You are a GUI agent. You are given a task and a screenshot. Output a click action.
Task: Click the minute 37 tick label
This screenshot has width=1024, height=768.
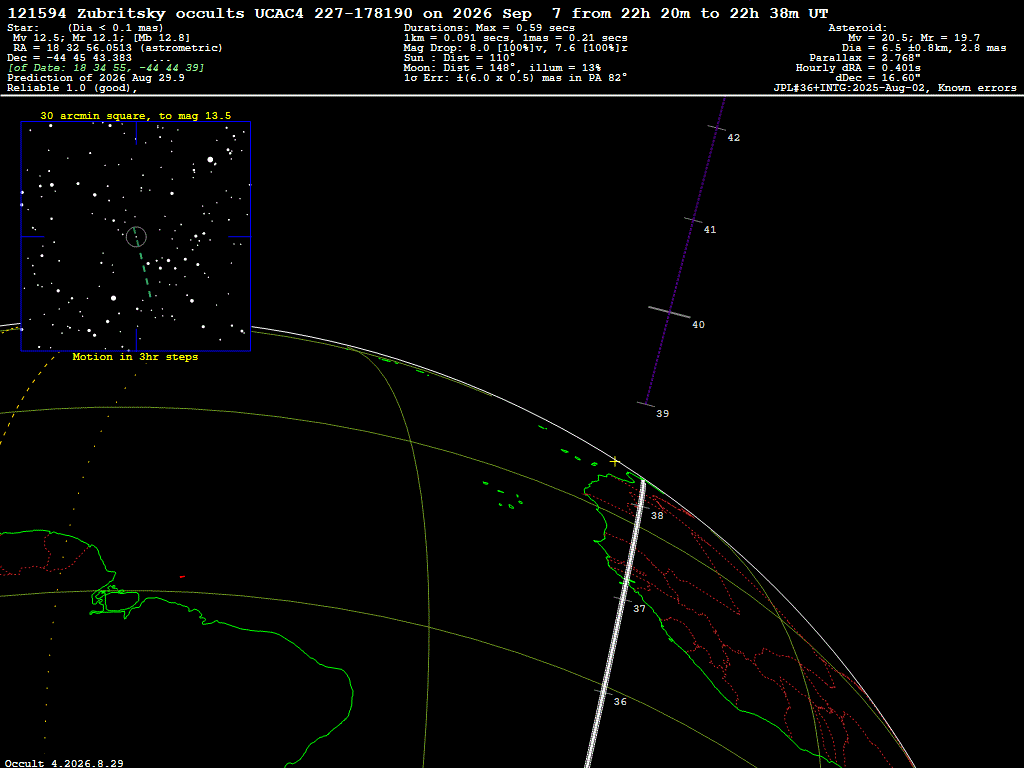(x=639, y=609)
